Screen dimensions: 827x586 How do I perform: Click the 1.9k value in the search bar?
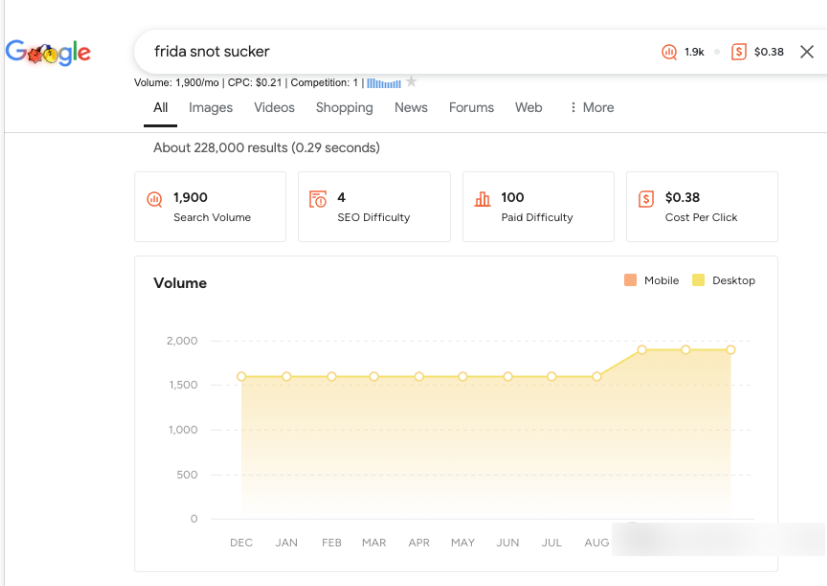694,52
